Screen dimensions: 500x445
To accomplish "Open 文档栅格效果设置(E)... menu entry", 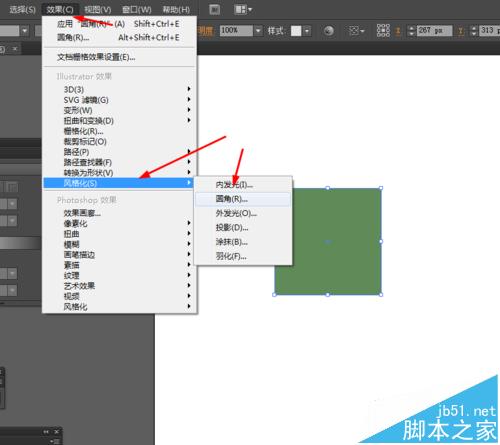I will pos(118,57).
